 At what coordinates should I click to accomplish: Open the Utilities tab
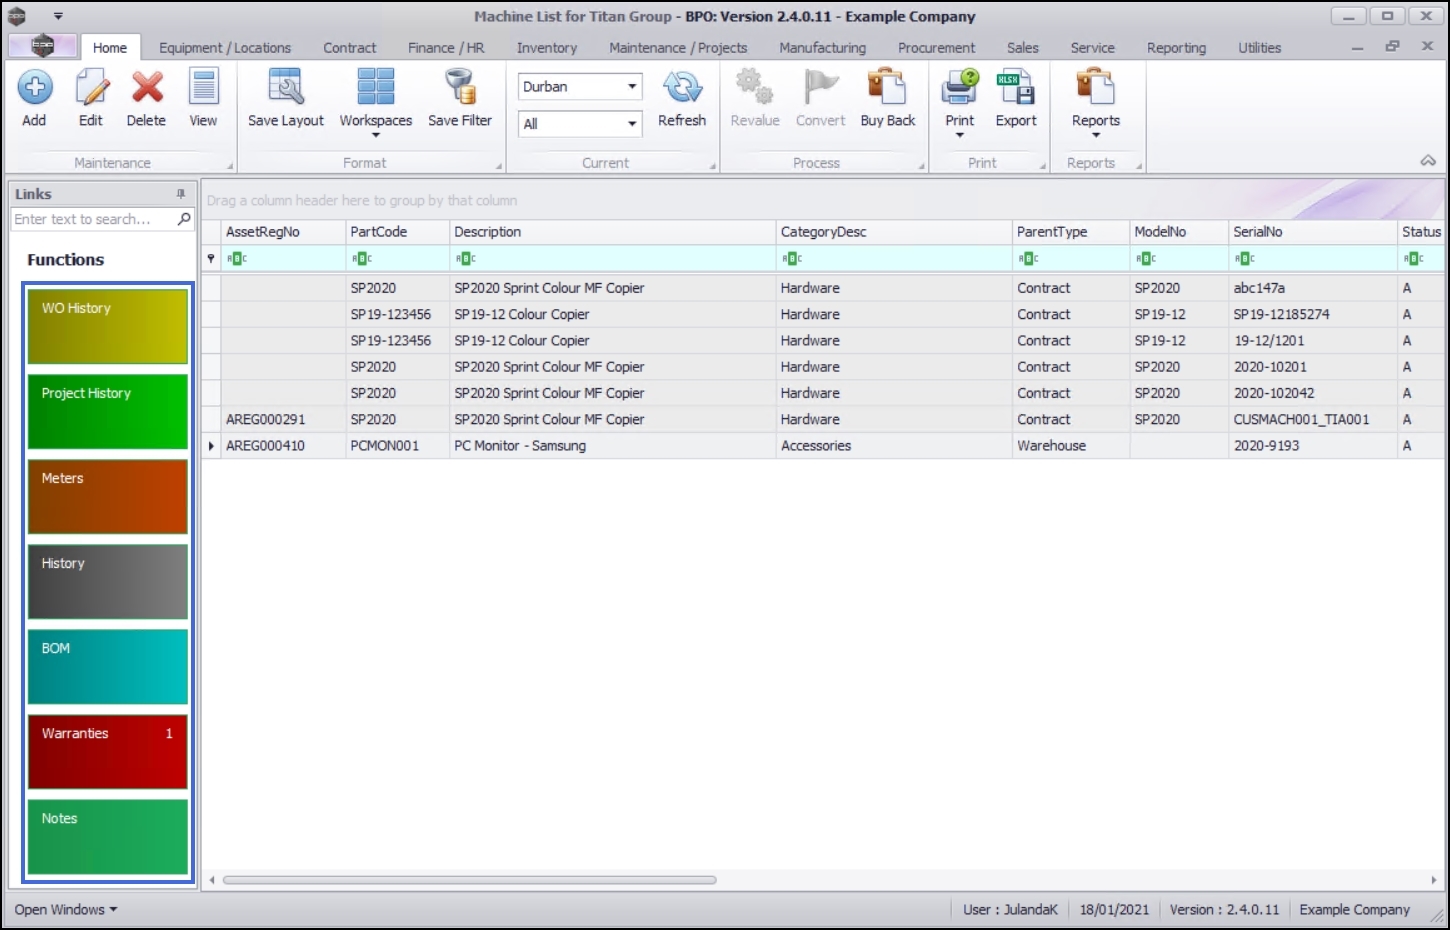[x=1259, y=47]
